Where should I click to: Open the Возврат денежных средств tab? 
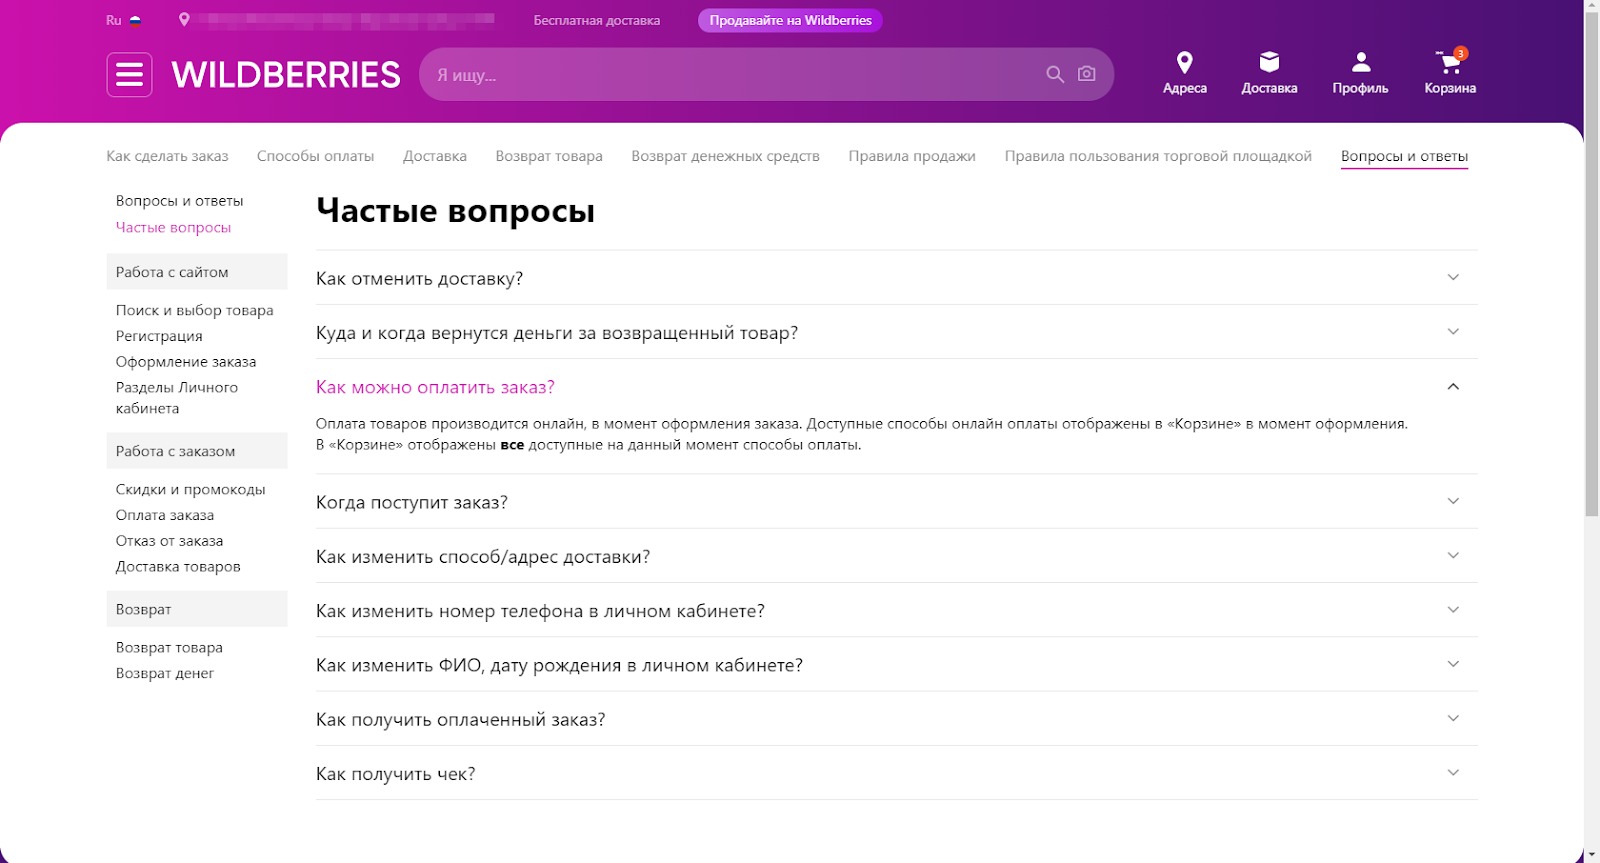[x=725, y=156]
